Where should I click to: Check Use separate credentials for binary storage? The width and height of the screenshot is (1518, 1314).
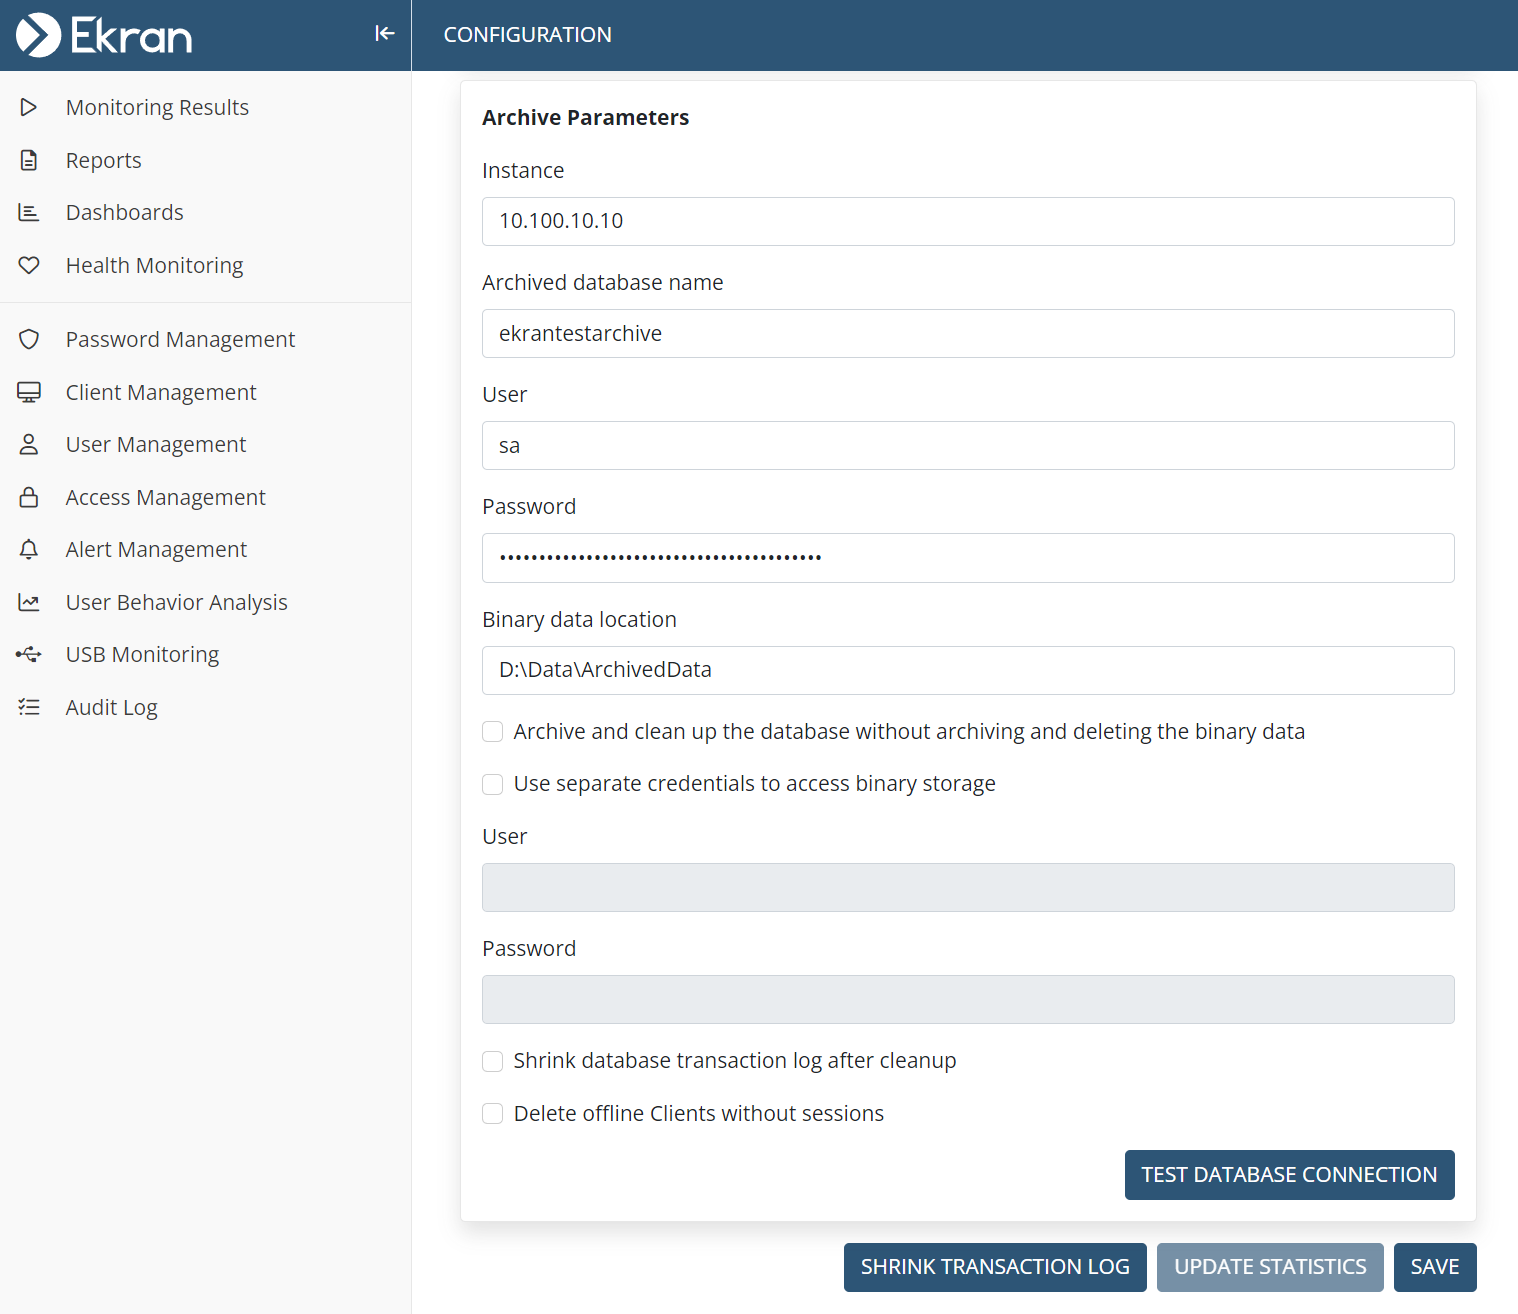point(493,784)
